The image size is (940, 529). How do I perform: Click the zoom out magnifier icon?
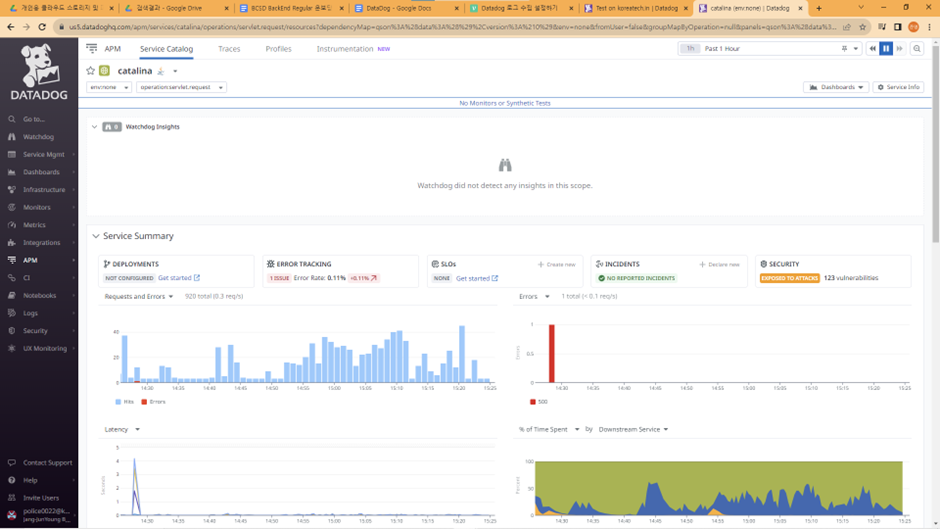pos(917,49)
